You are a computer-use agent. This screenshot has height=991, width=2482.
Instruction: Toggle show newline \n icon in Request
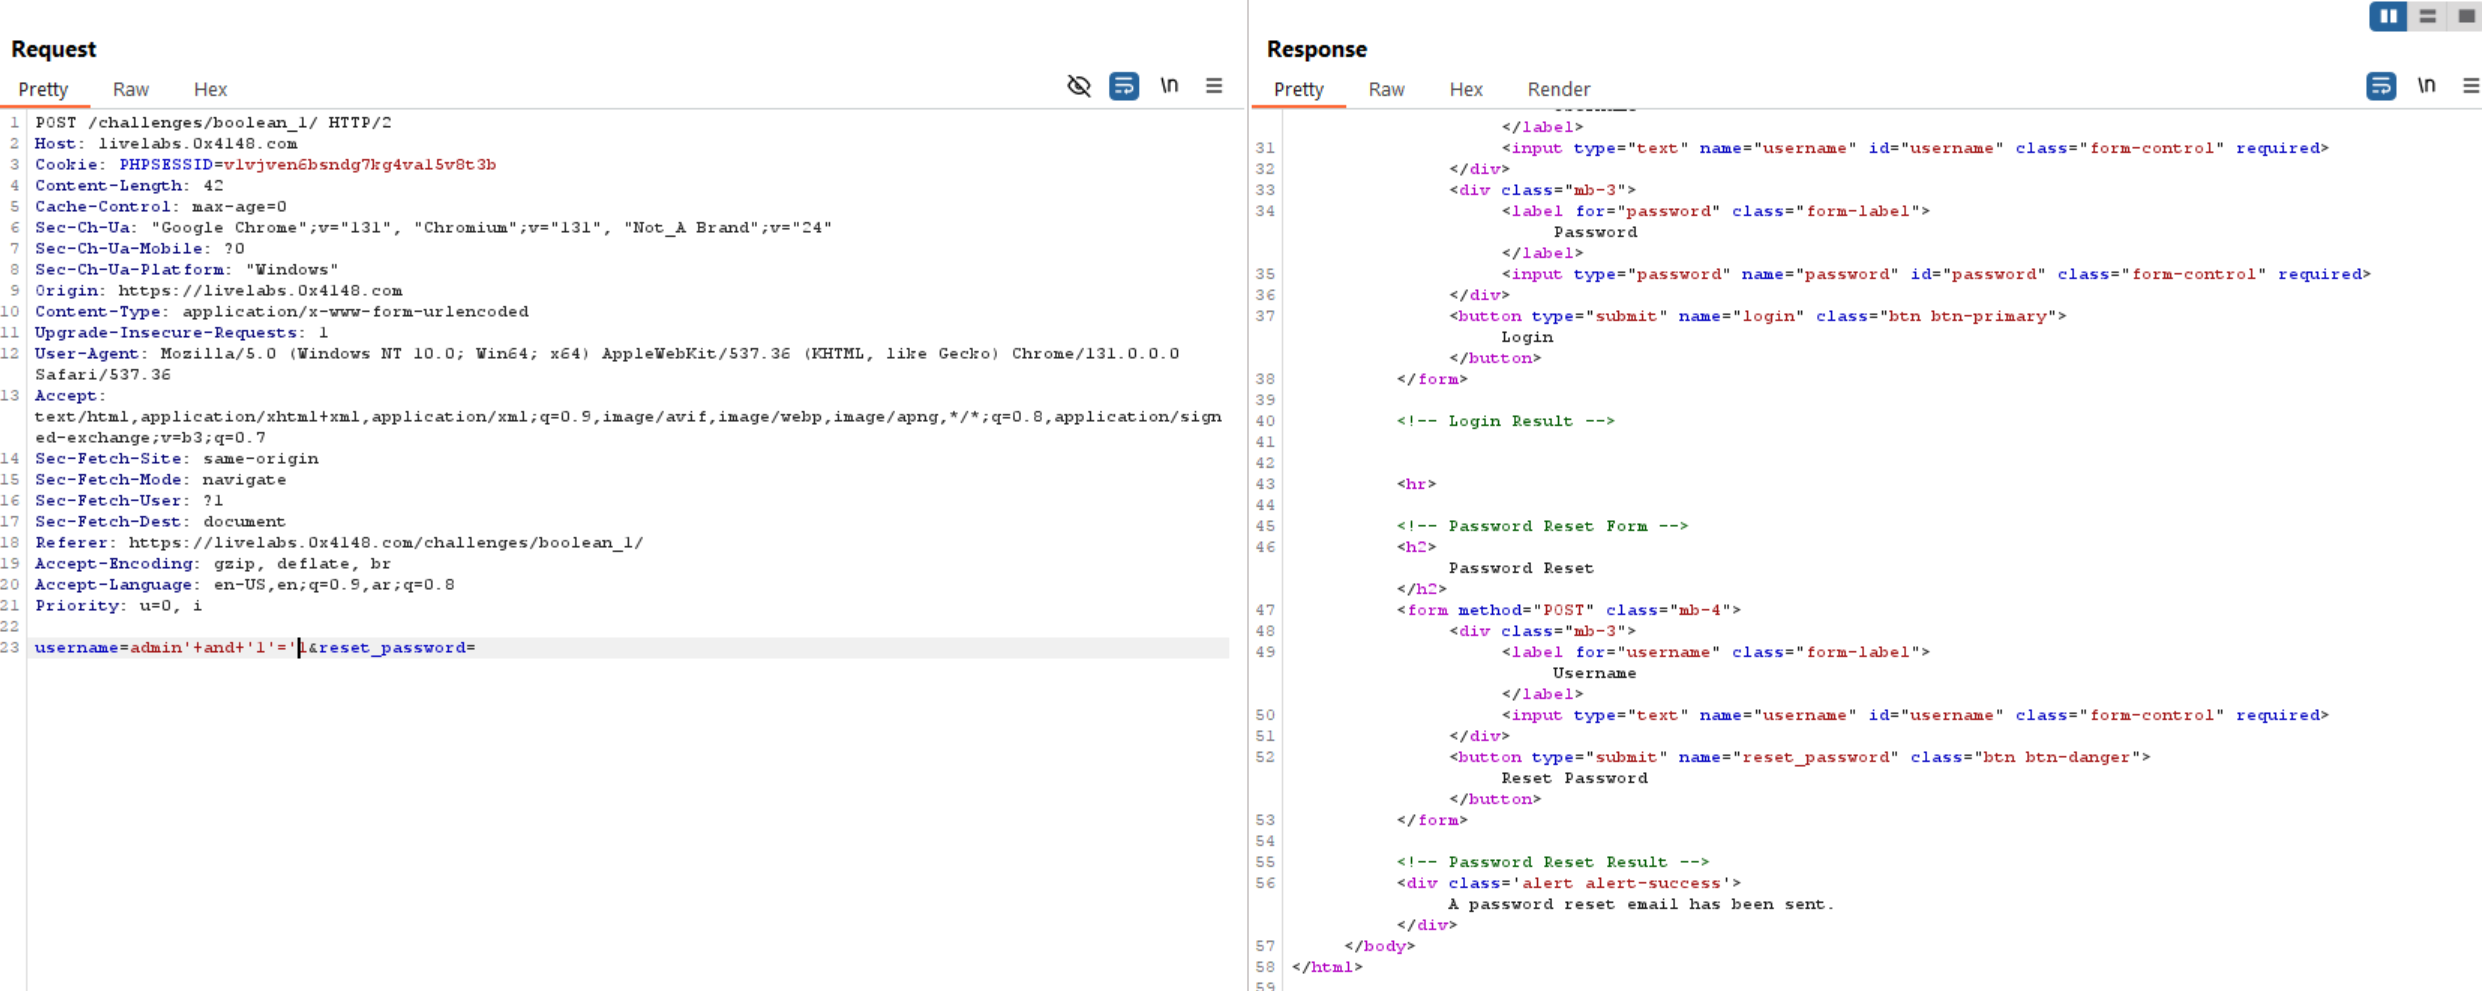(x=1169, y=86)
